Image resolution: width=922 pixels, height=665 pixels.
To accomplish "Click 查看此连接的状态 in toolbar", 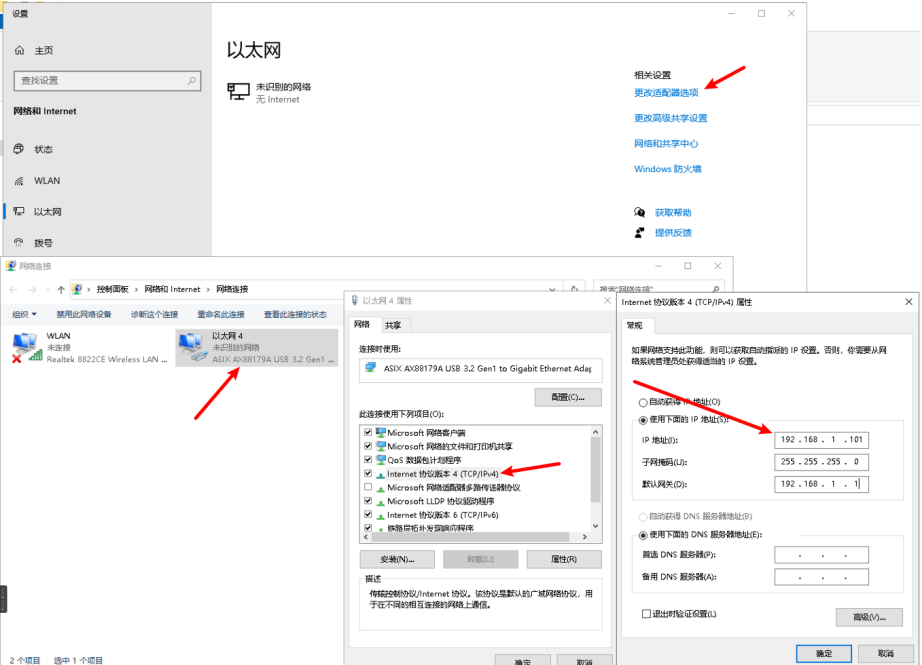I will pos(295,315).
